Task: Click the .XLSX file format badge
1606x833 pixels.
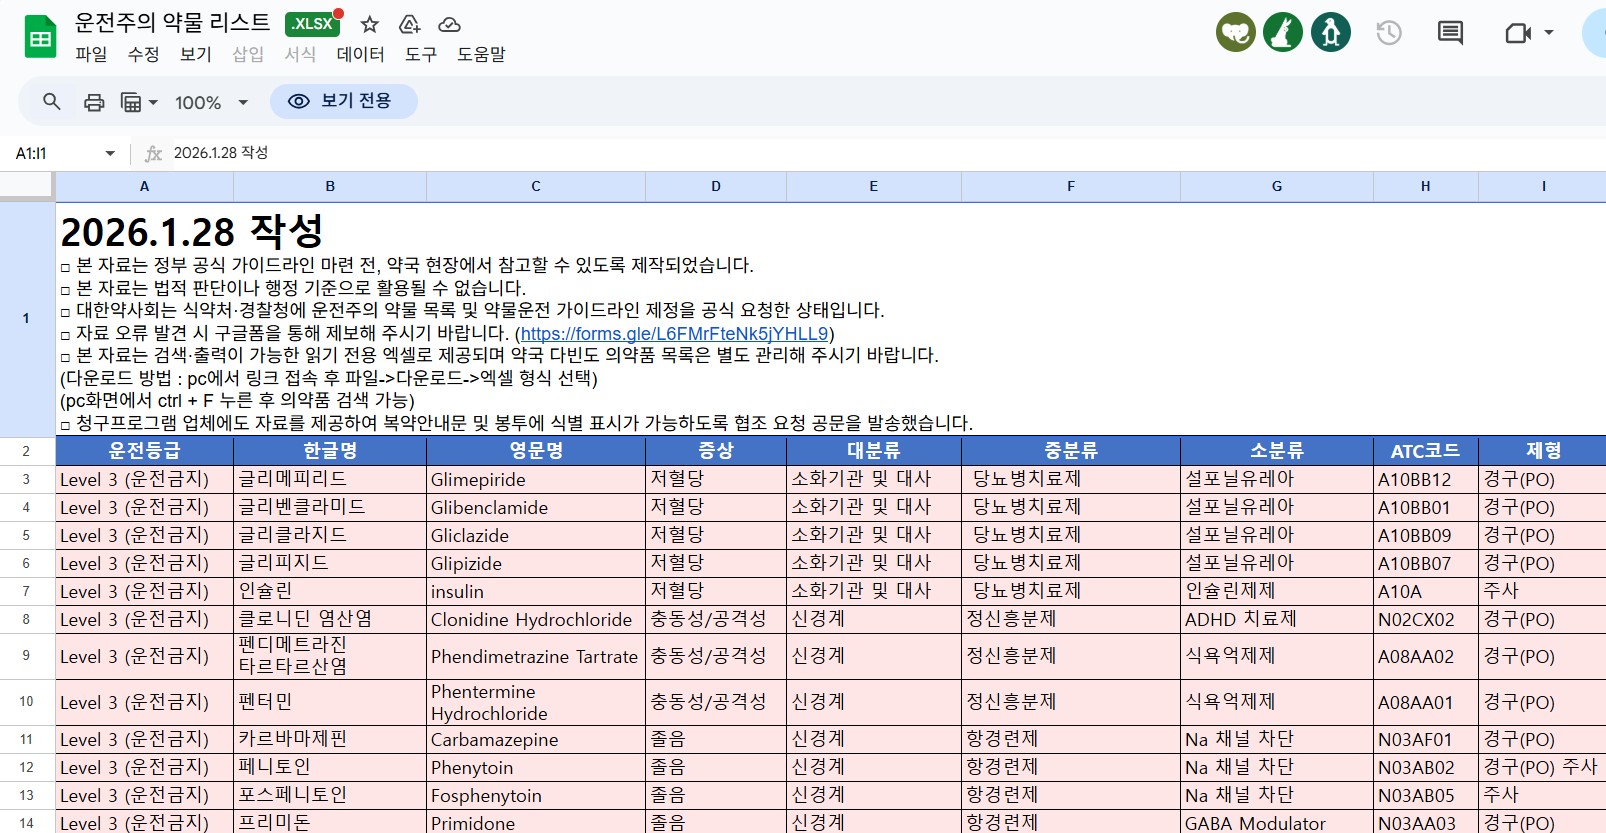Action: [x=312, y=24]
